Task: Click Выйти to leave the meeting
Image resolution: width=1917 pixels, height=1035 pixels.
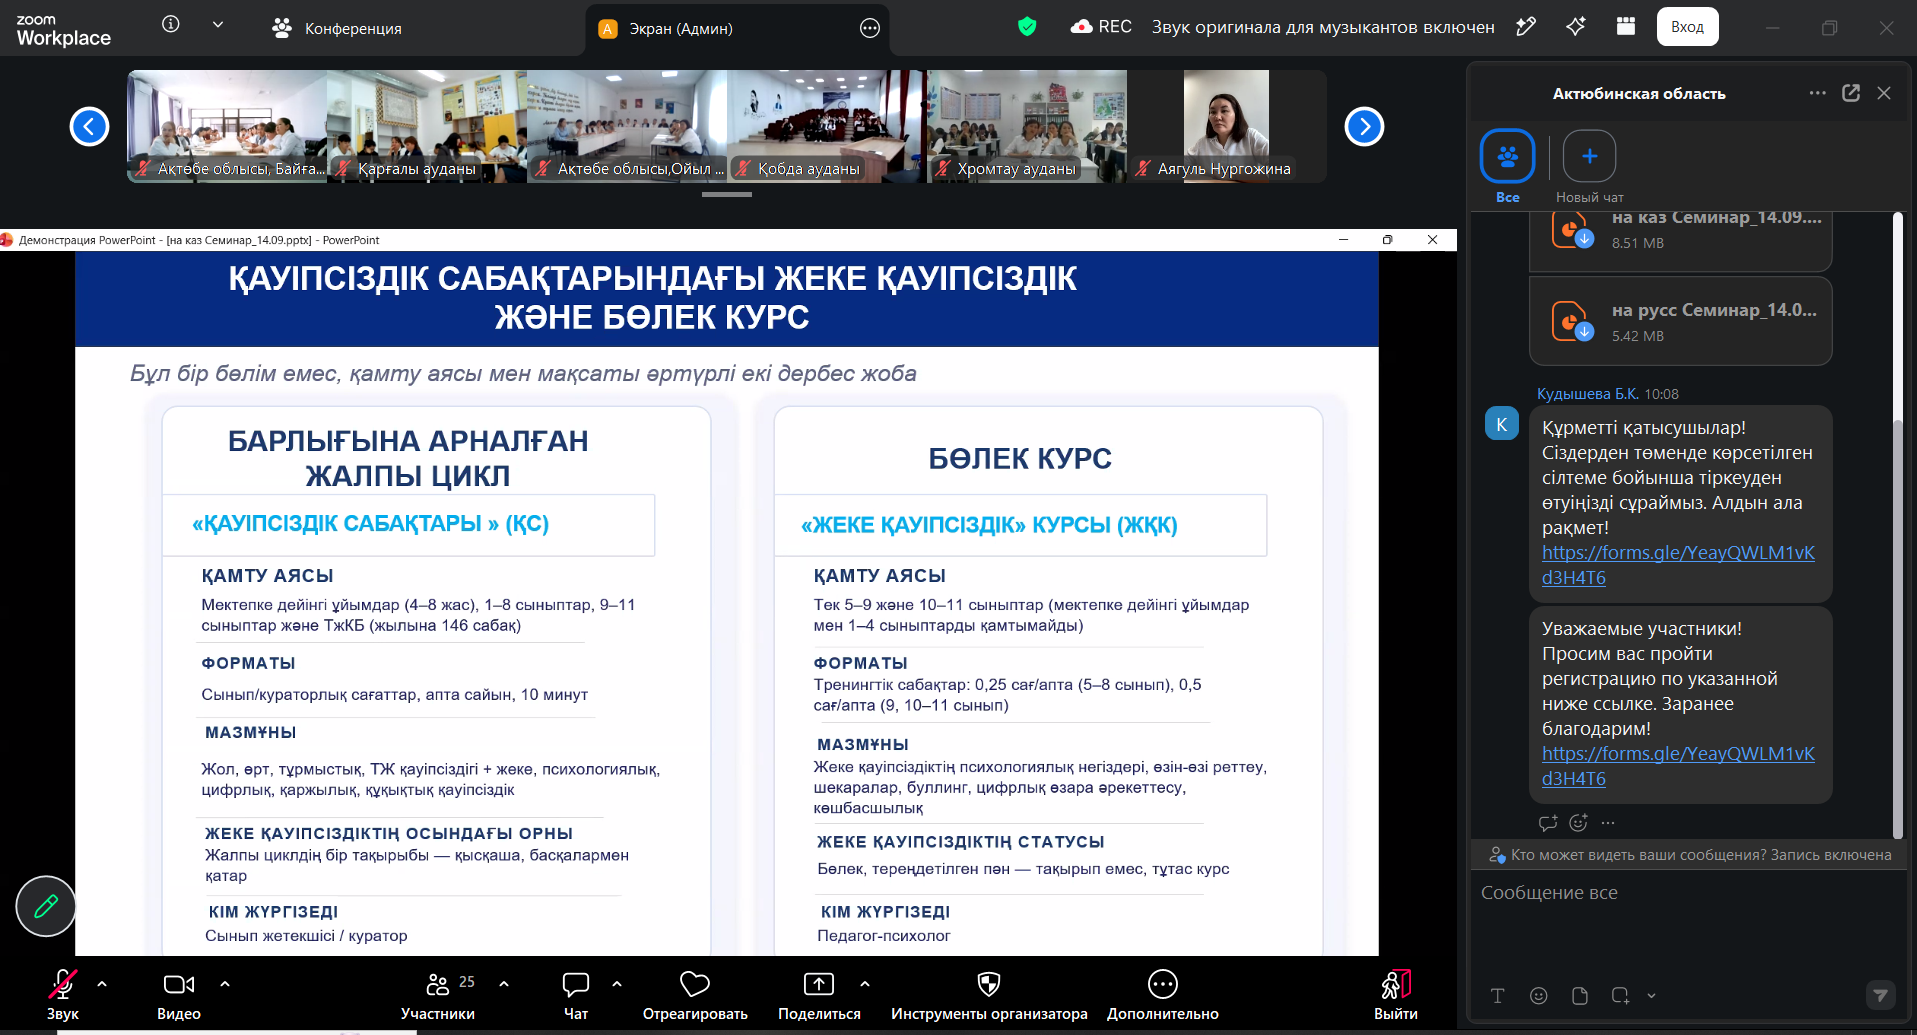Action: (x=1396, y=994)
